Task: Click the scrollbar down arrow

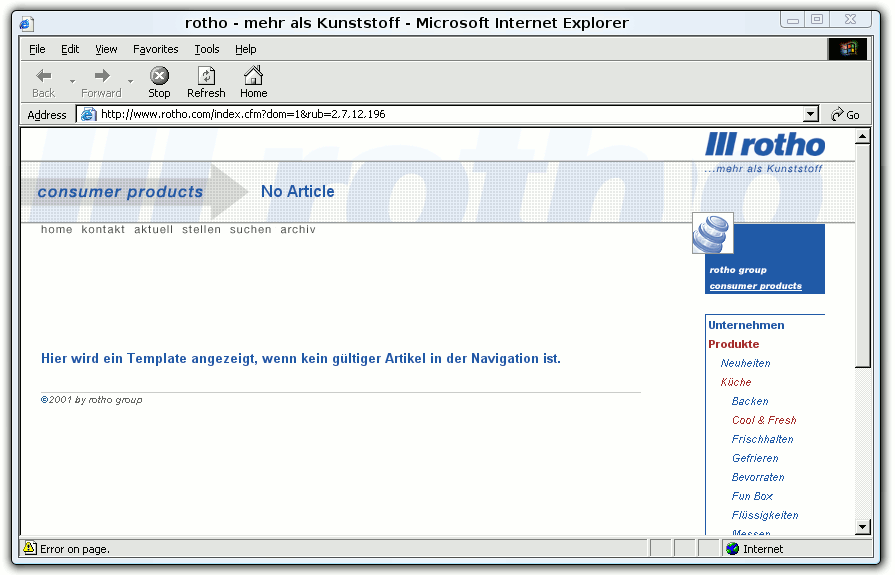Action: point(862,526)
